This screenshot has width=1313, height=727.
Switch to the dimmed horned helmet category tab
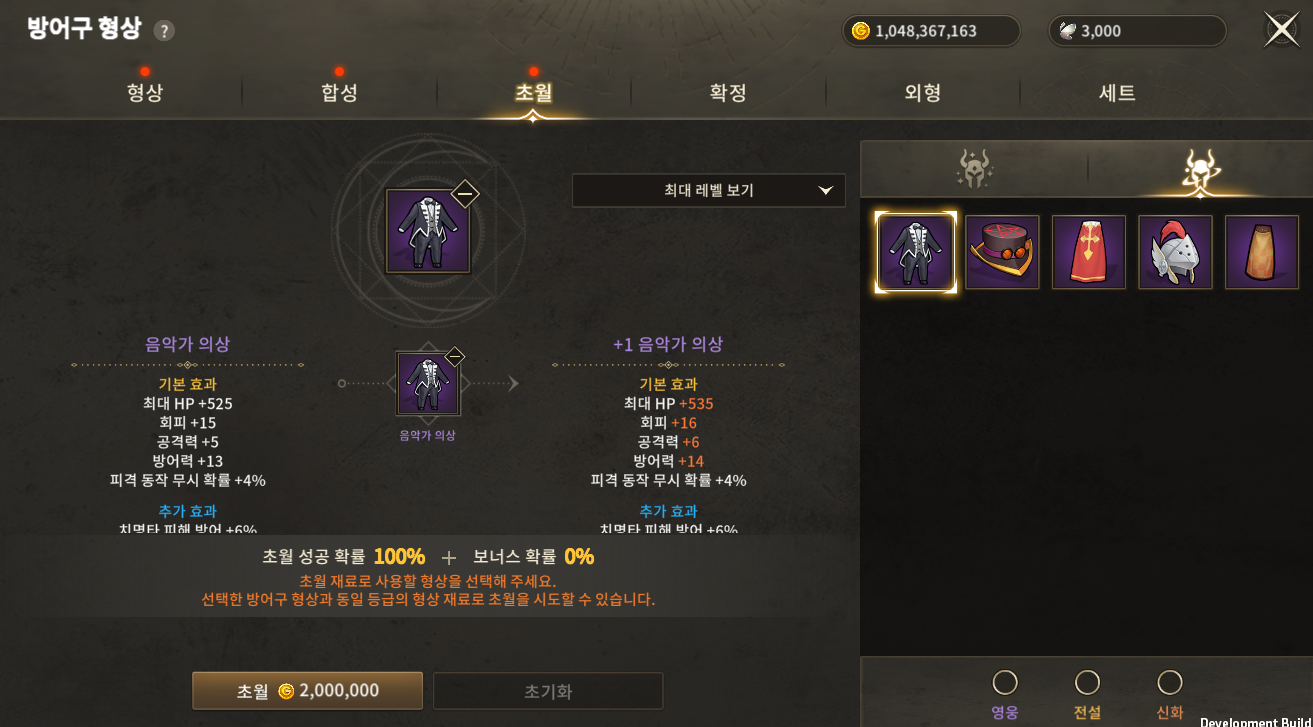974,169
